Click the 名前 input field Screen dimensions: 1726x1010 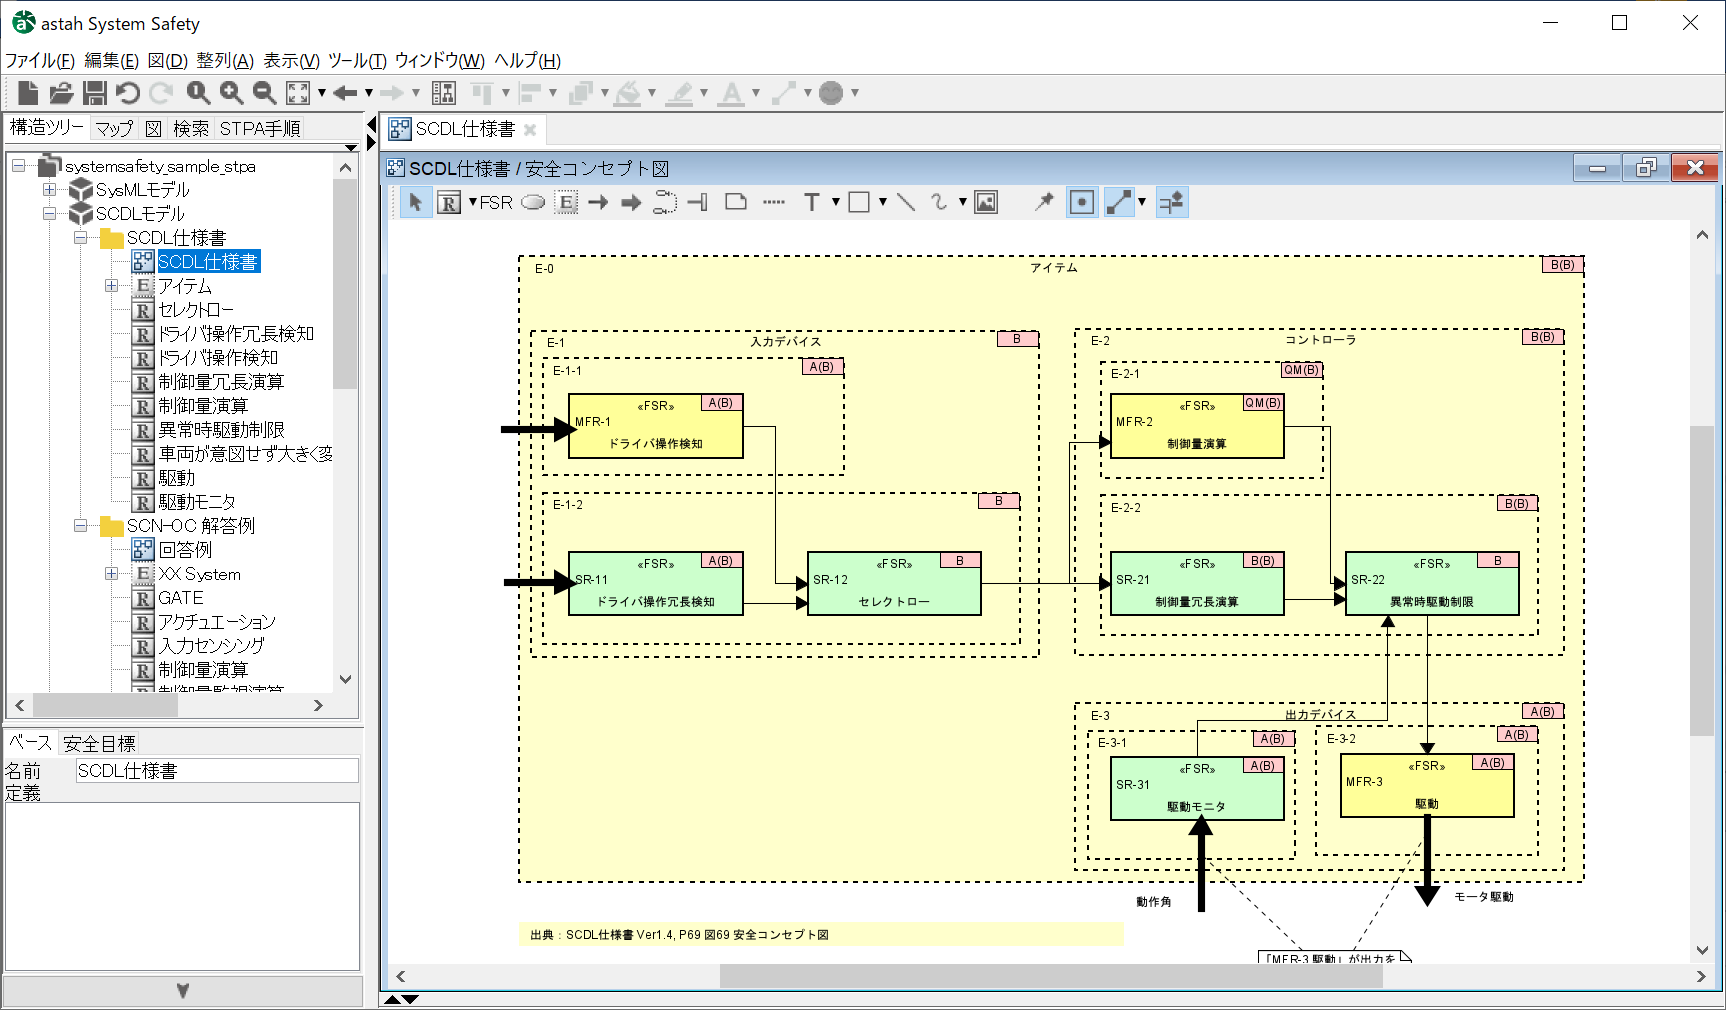click(217, 771)
